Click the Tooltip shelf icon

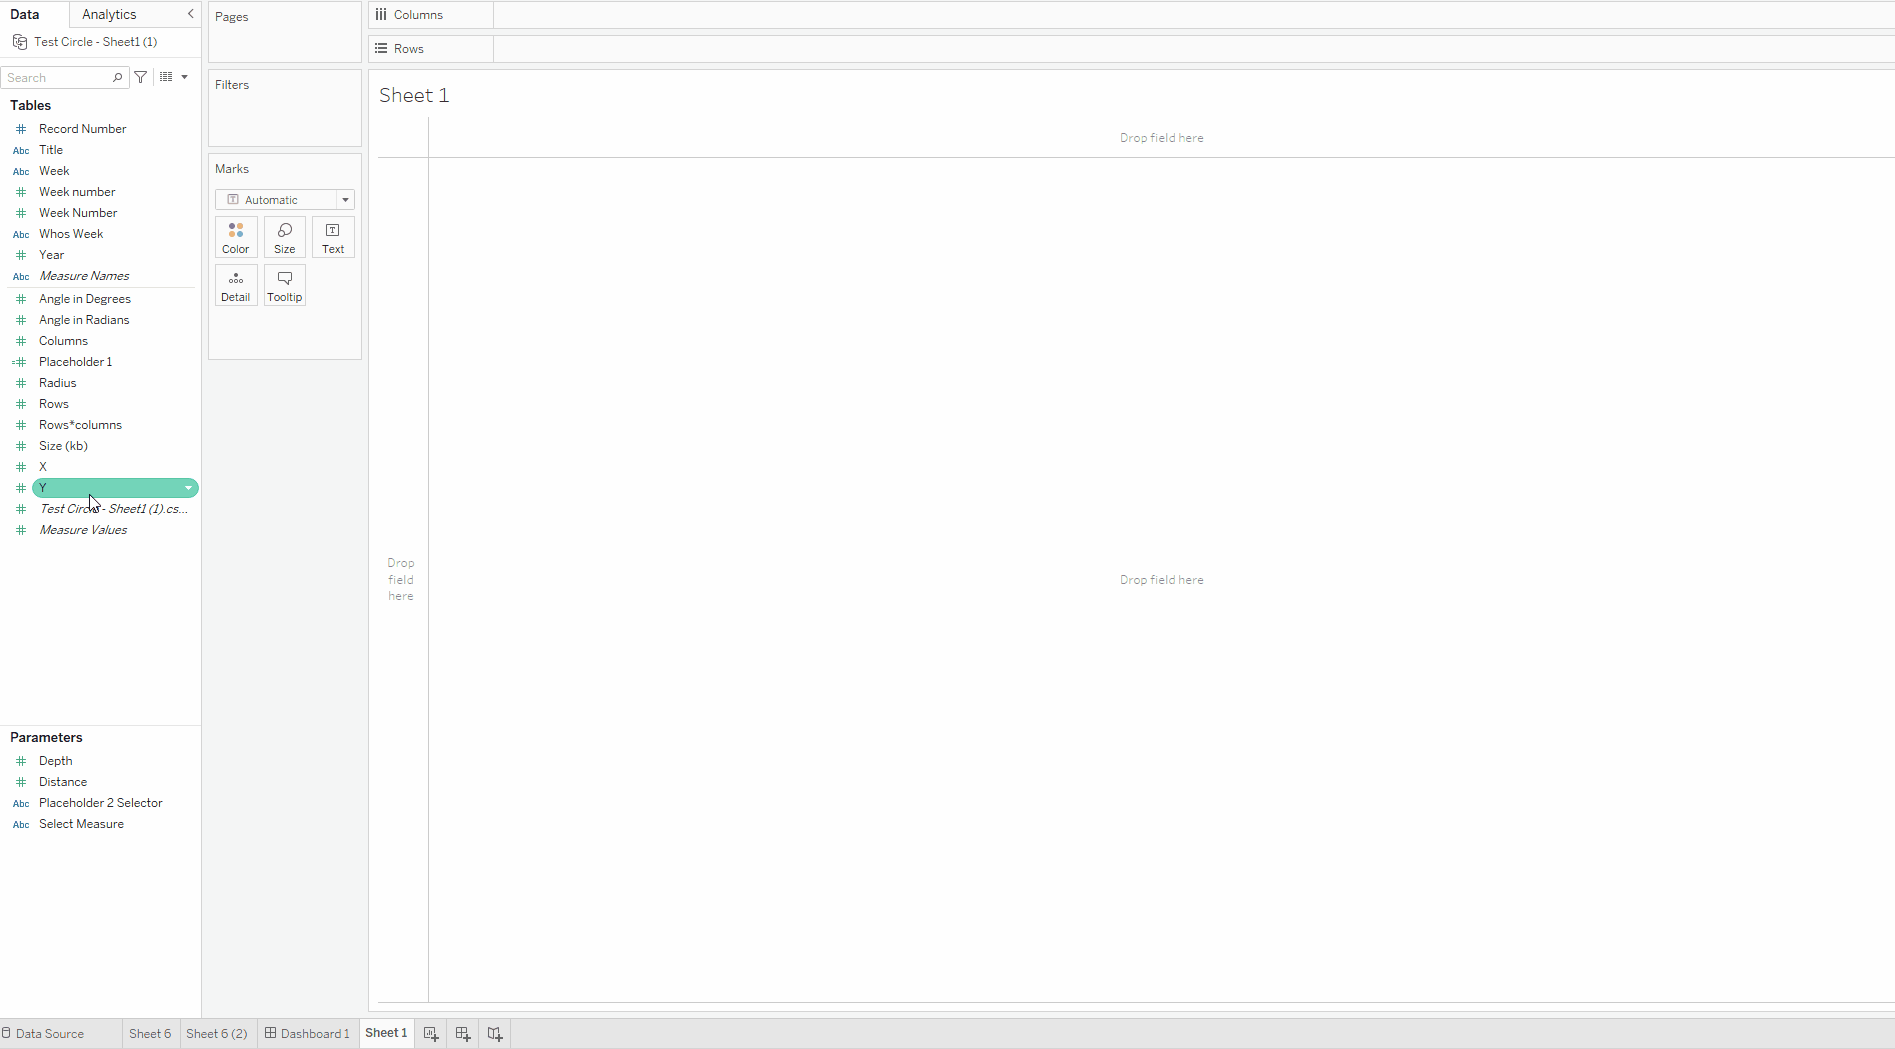[x=284, y=285]
